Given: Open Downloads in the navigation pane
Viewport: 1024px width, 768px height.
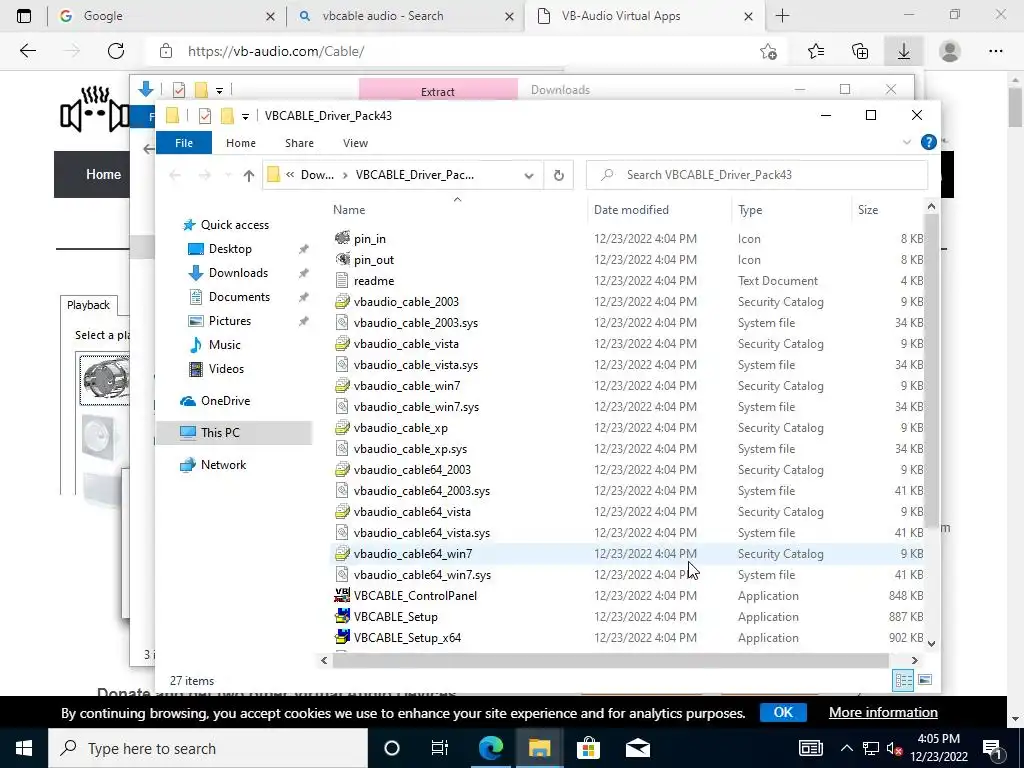Looking at the screenshot, I should point(238,273).
